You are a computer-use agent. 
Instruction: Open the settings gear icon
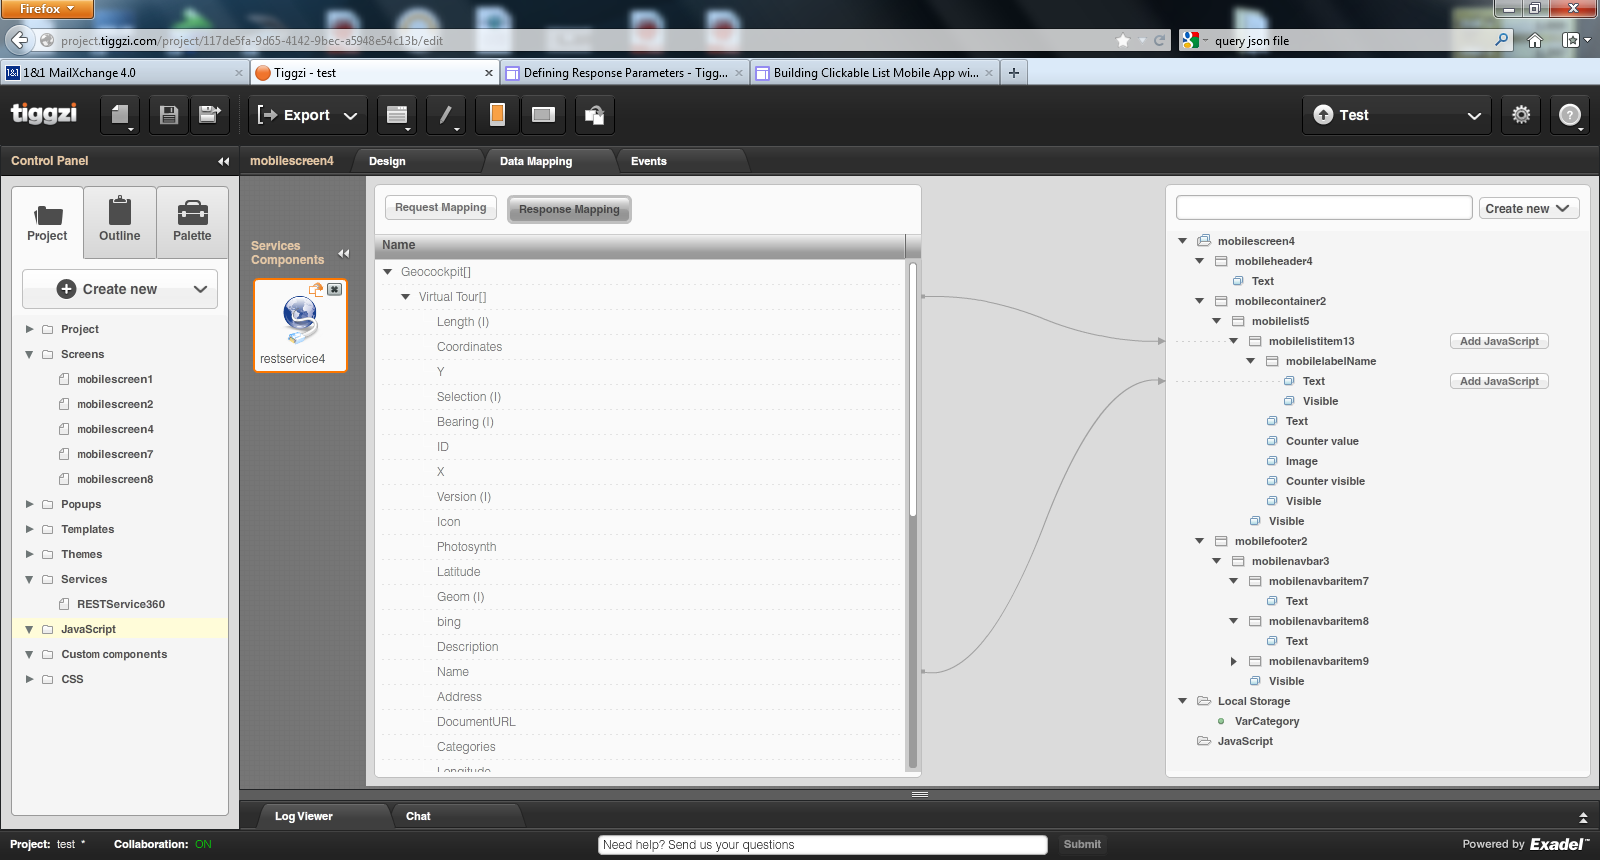click(x=1521, y=115)
